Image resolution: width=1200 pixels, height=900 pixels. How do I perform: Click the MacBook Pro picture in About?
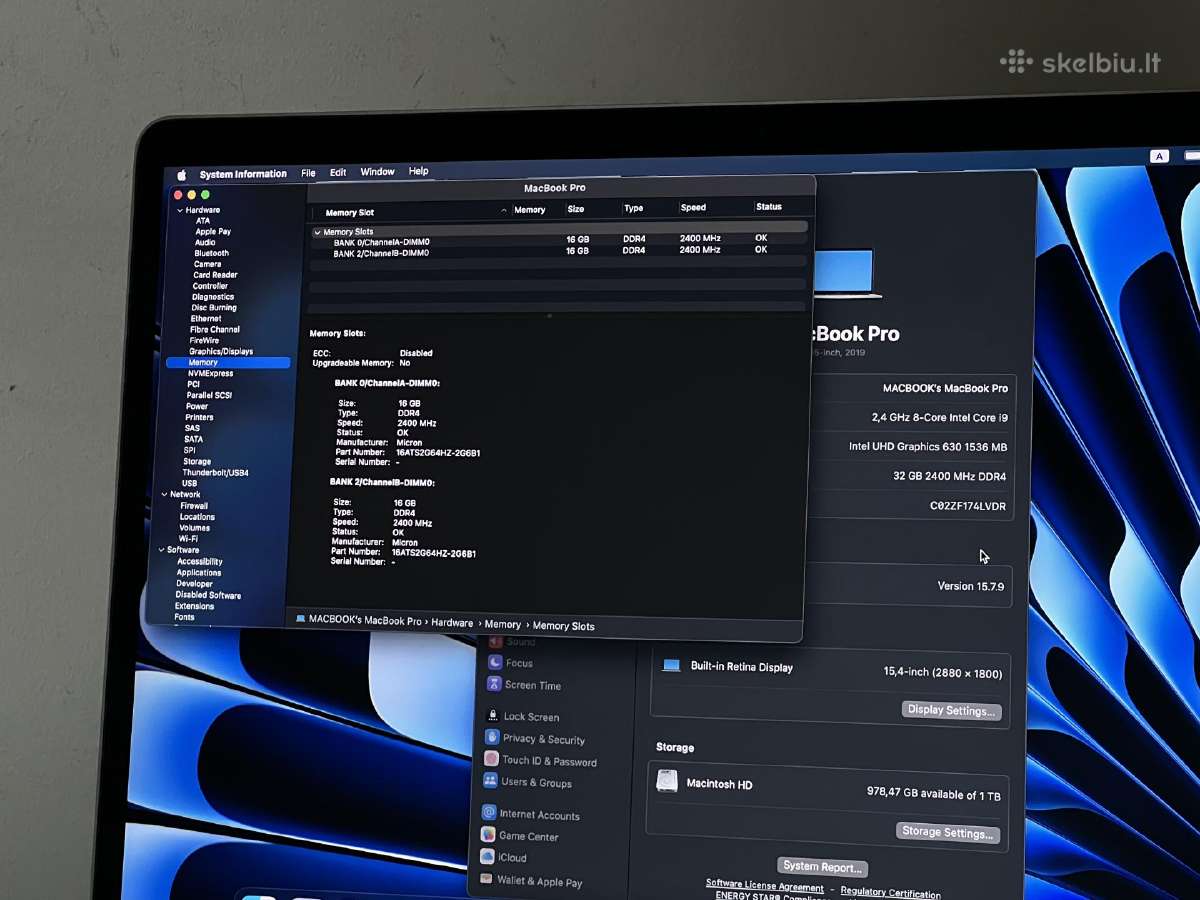coord(846,274)
